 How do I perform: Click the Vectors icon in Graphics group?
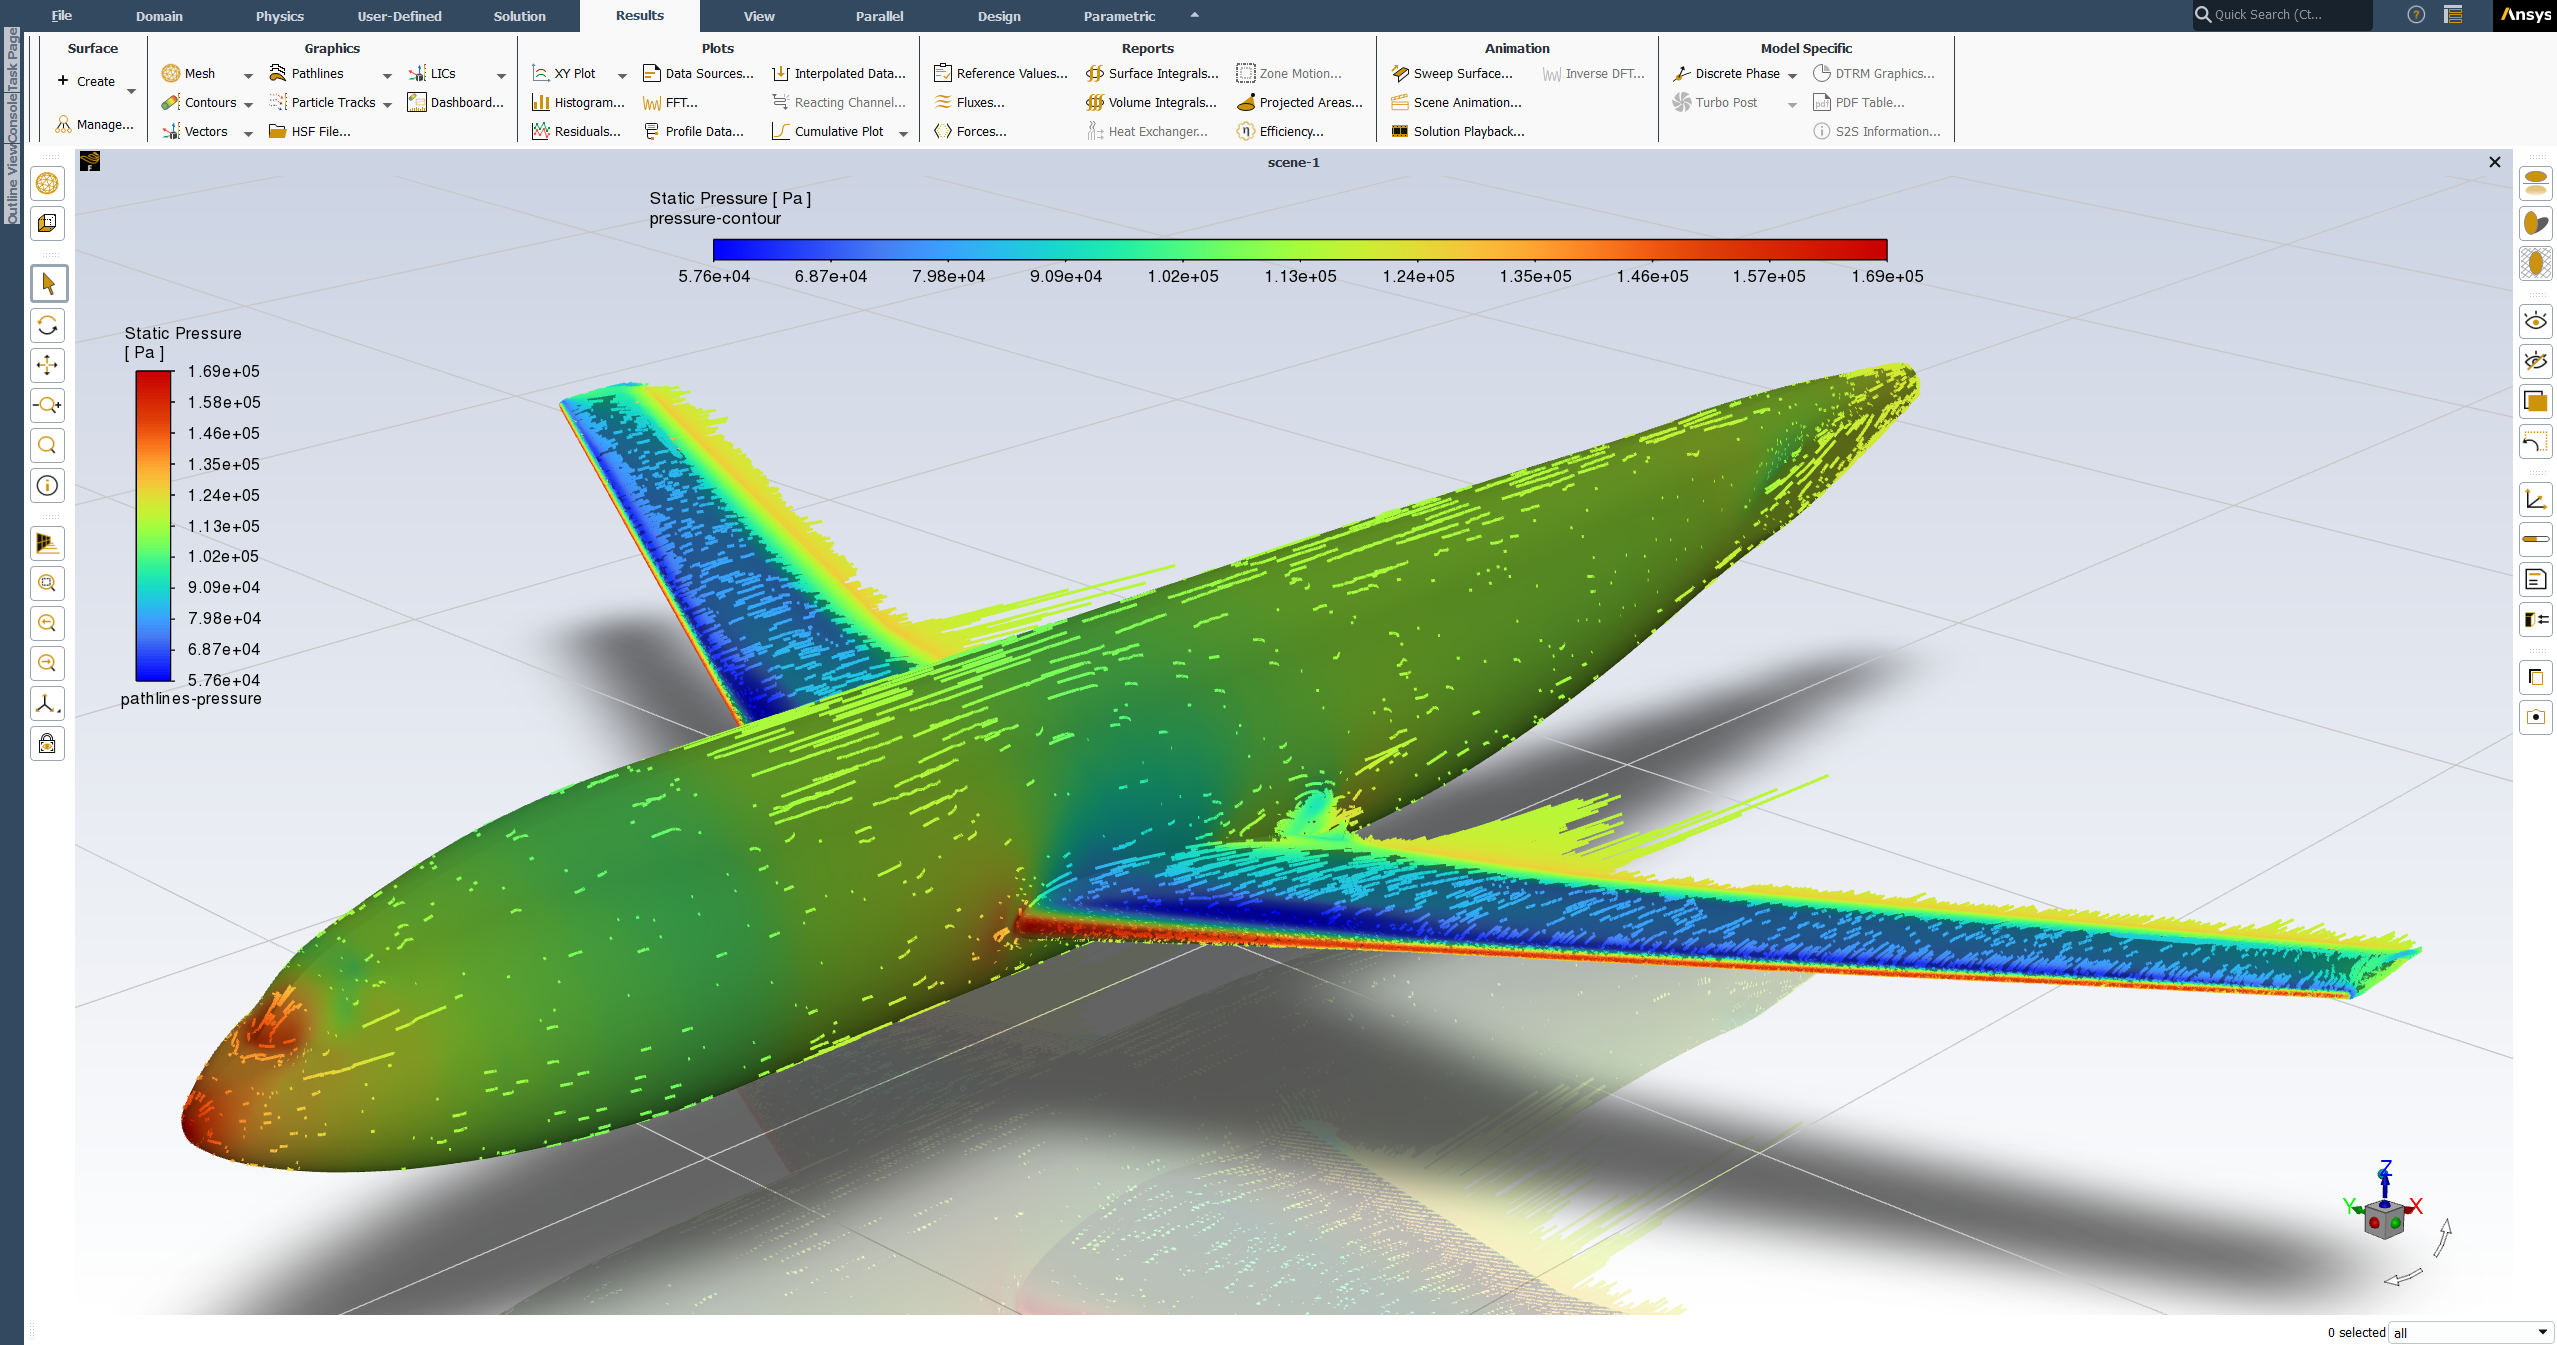[x=171, y=132]
